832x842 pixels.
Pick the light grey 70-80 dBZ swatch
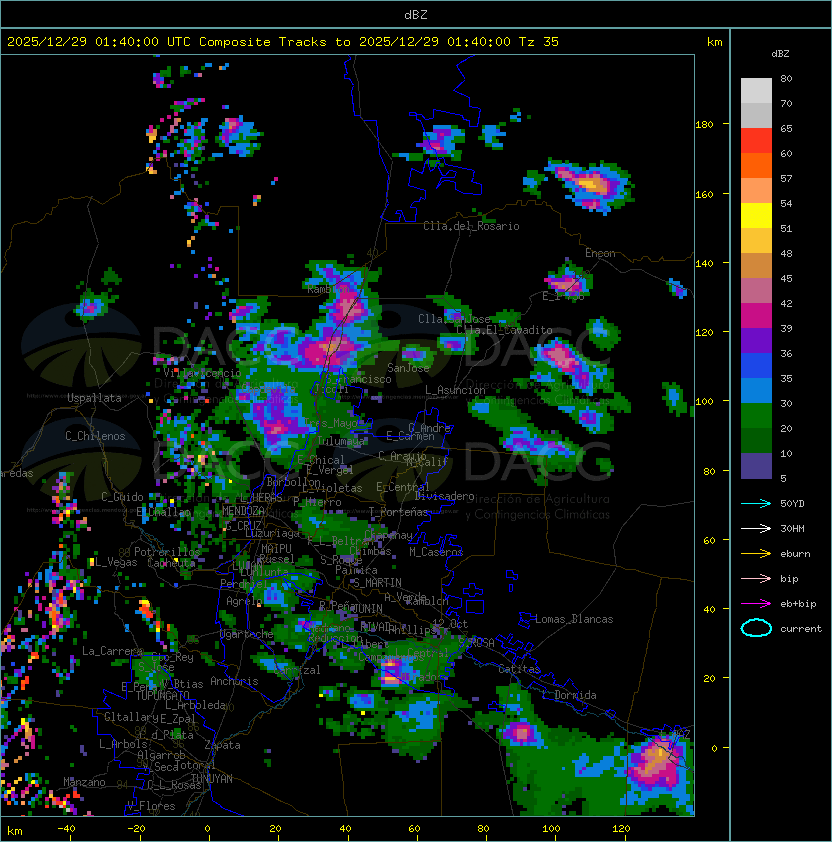point(756,90)
